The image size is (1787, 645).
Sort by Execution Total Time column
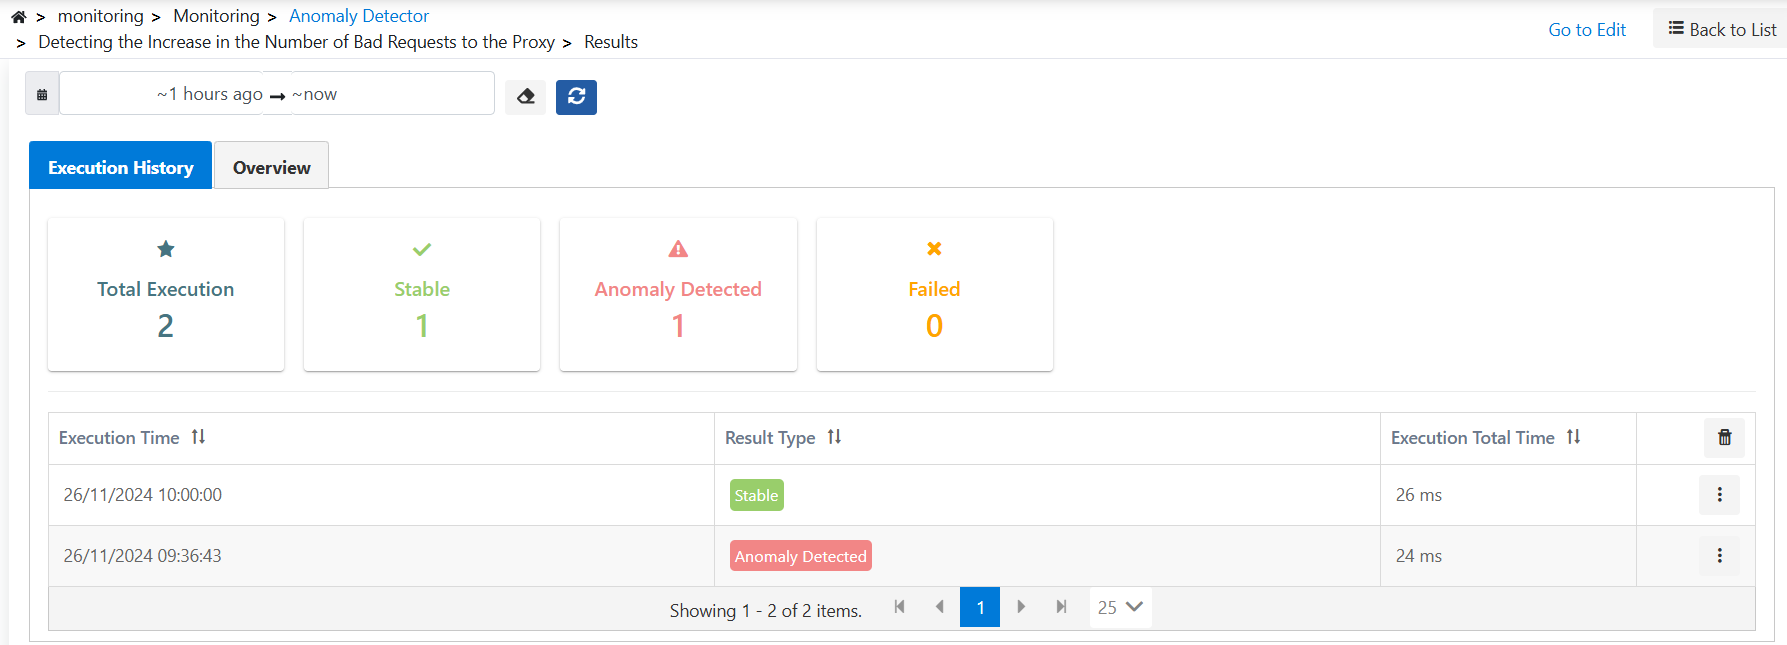point(1573,437)
